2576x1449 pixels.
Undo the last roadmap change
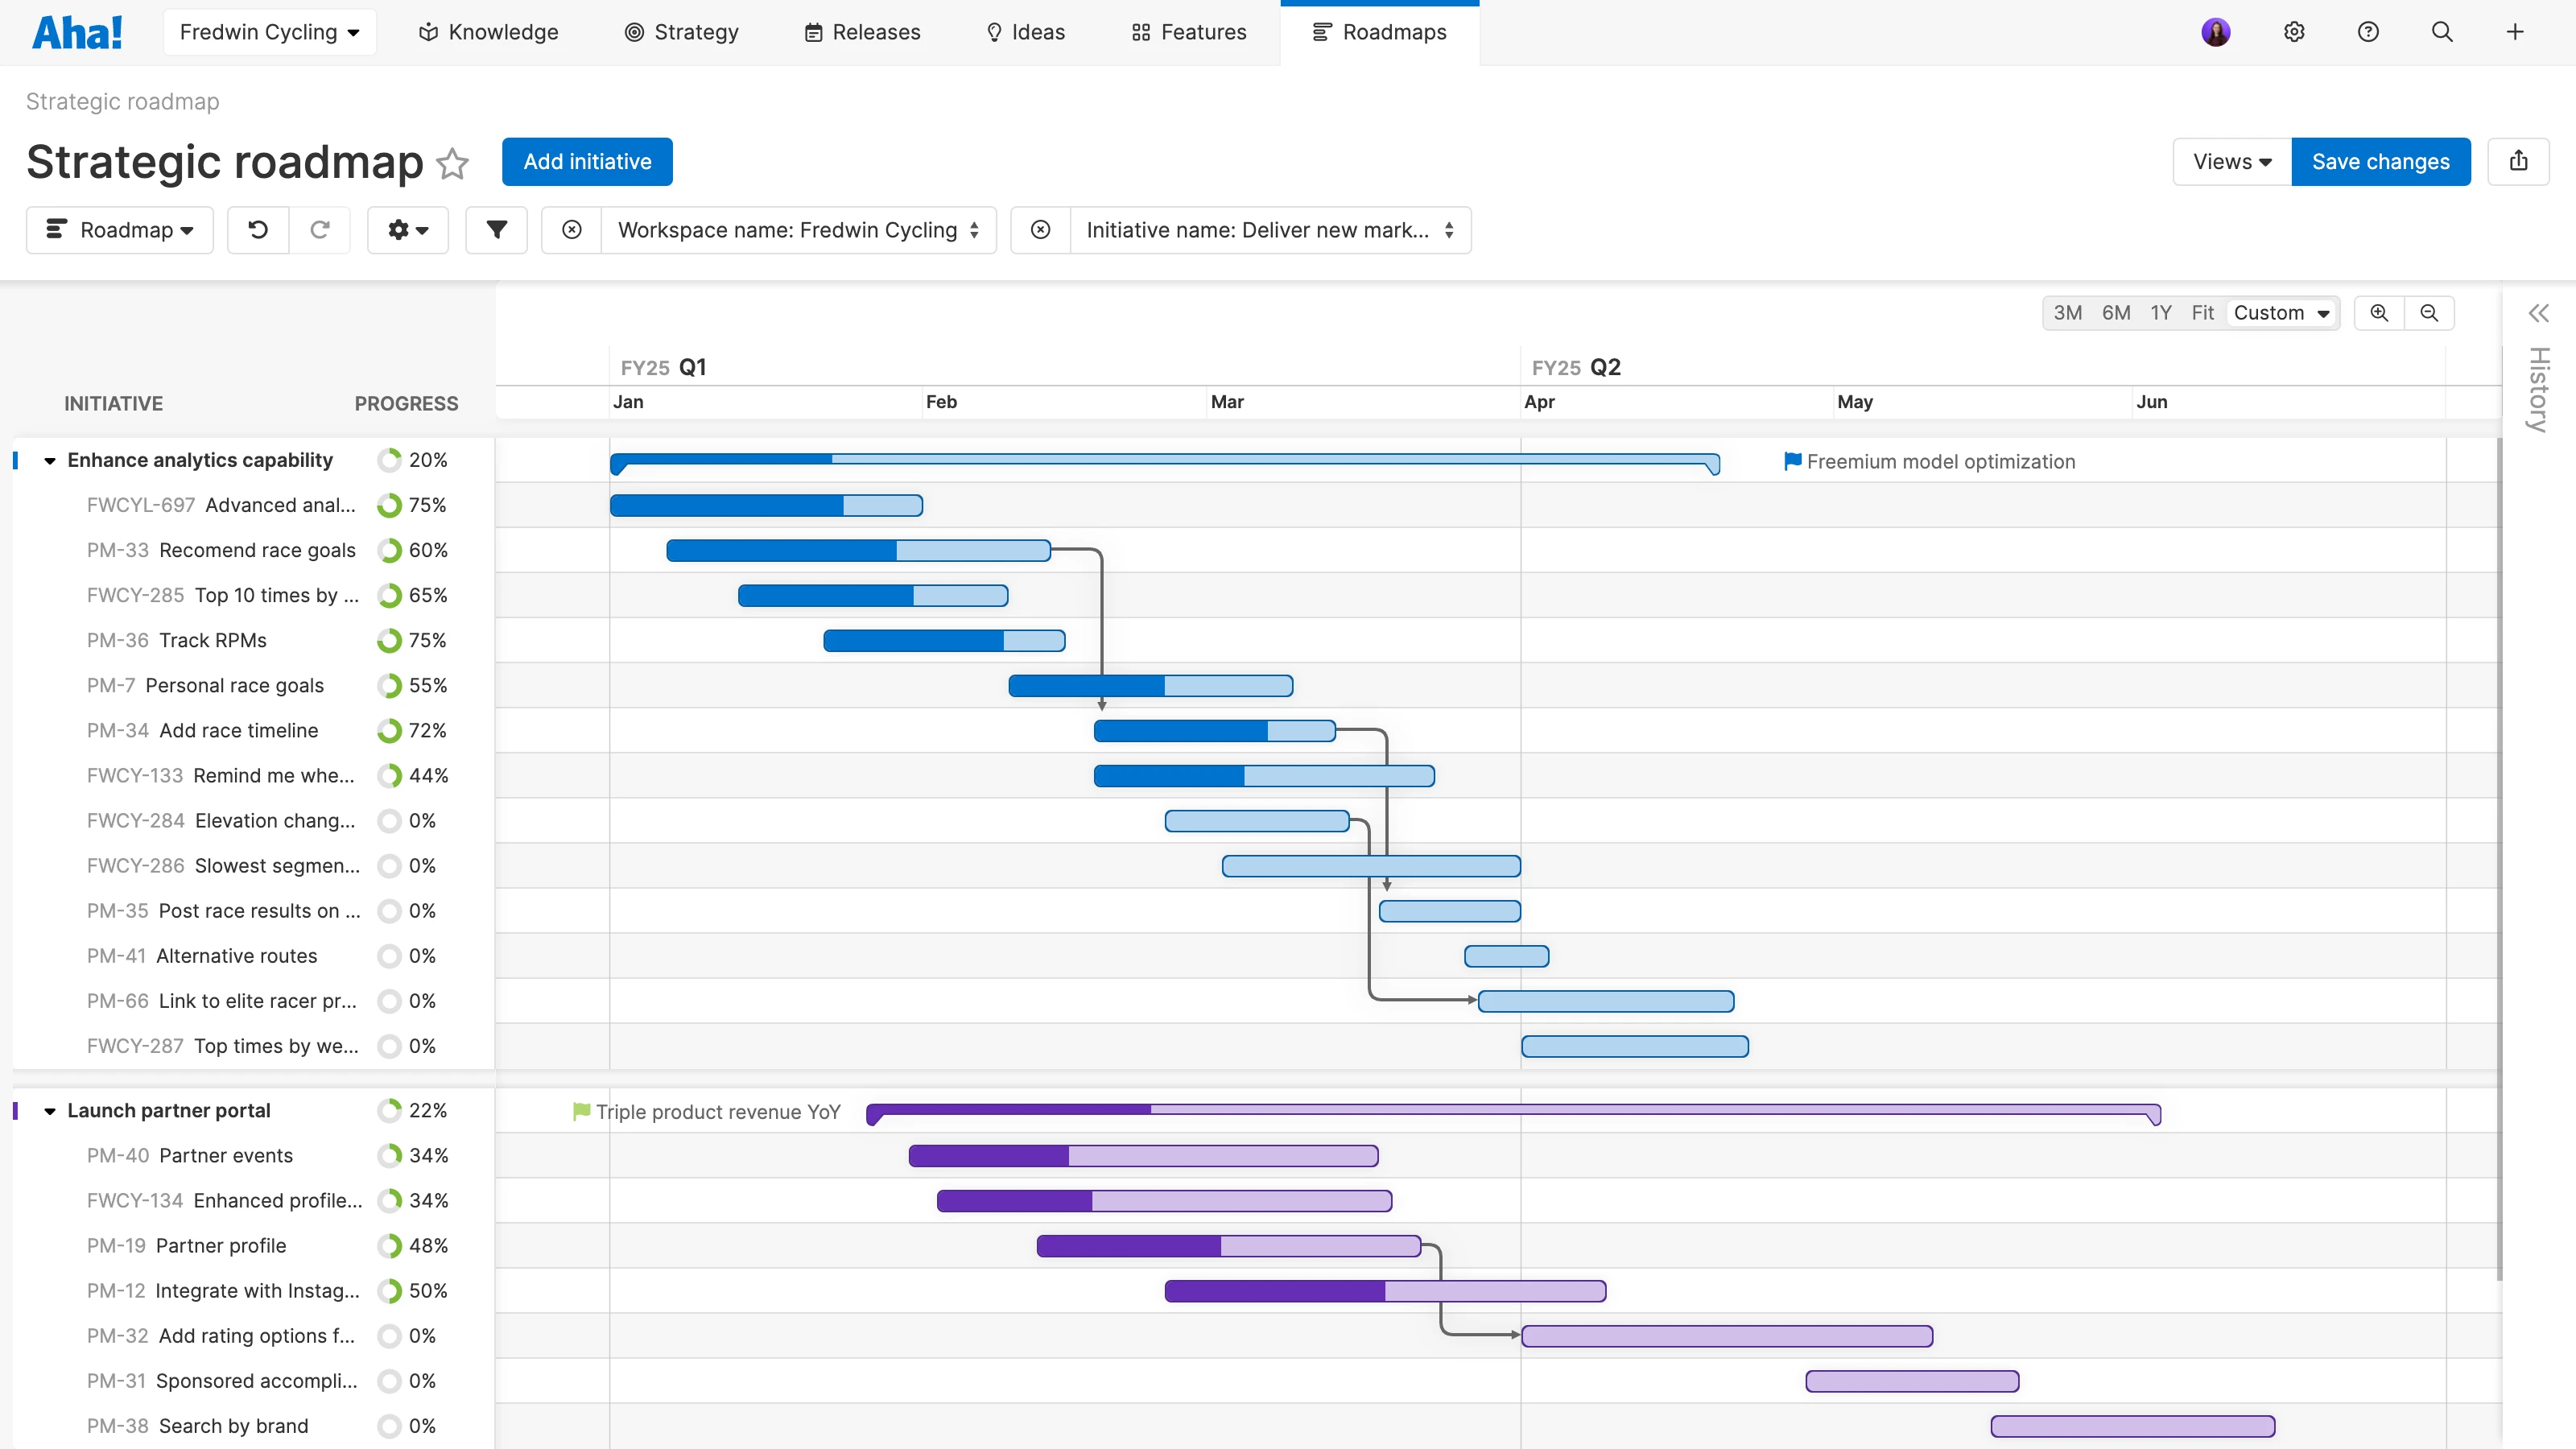pos(258,229)
